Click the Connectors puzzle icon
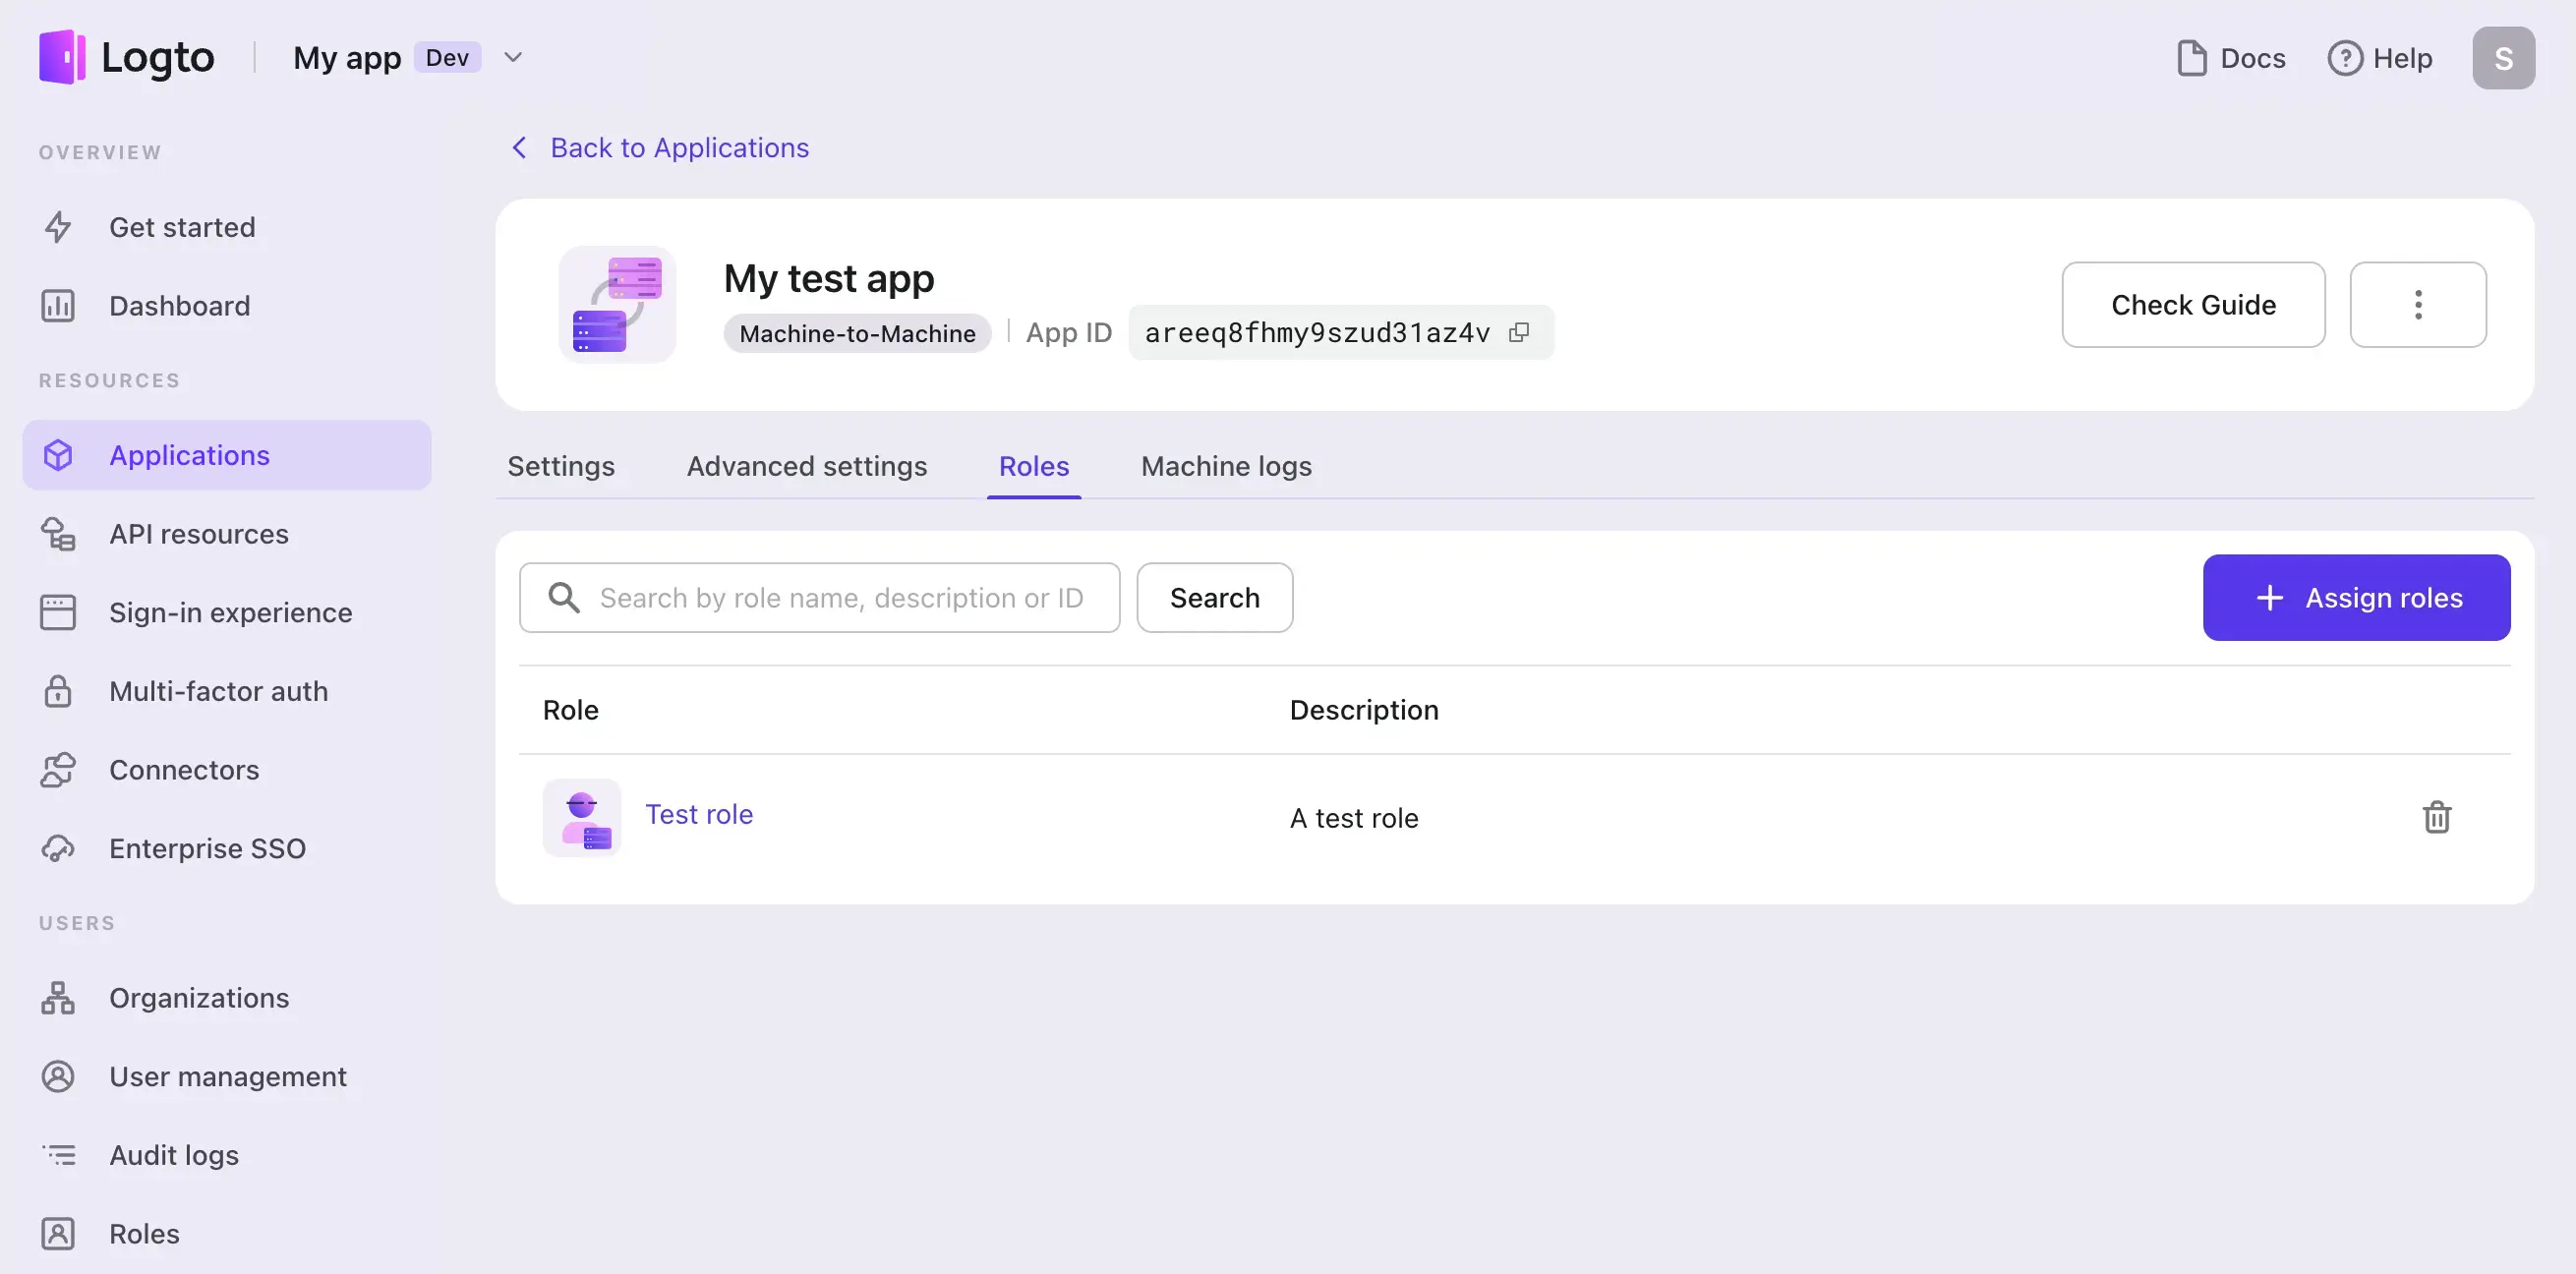Image resolution: width=2576 pixels, height=1274 pixels. (56, 769)
